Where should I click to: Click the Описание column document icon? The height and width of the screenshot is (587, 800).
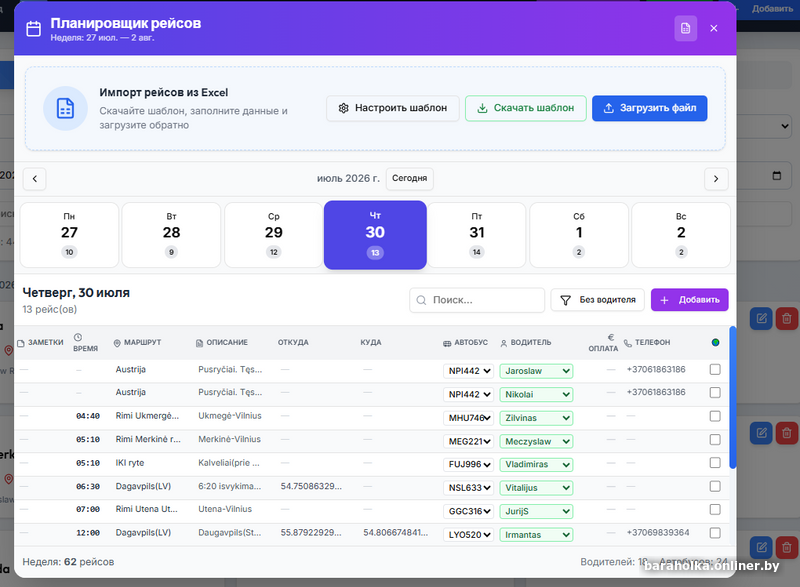199,343
